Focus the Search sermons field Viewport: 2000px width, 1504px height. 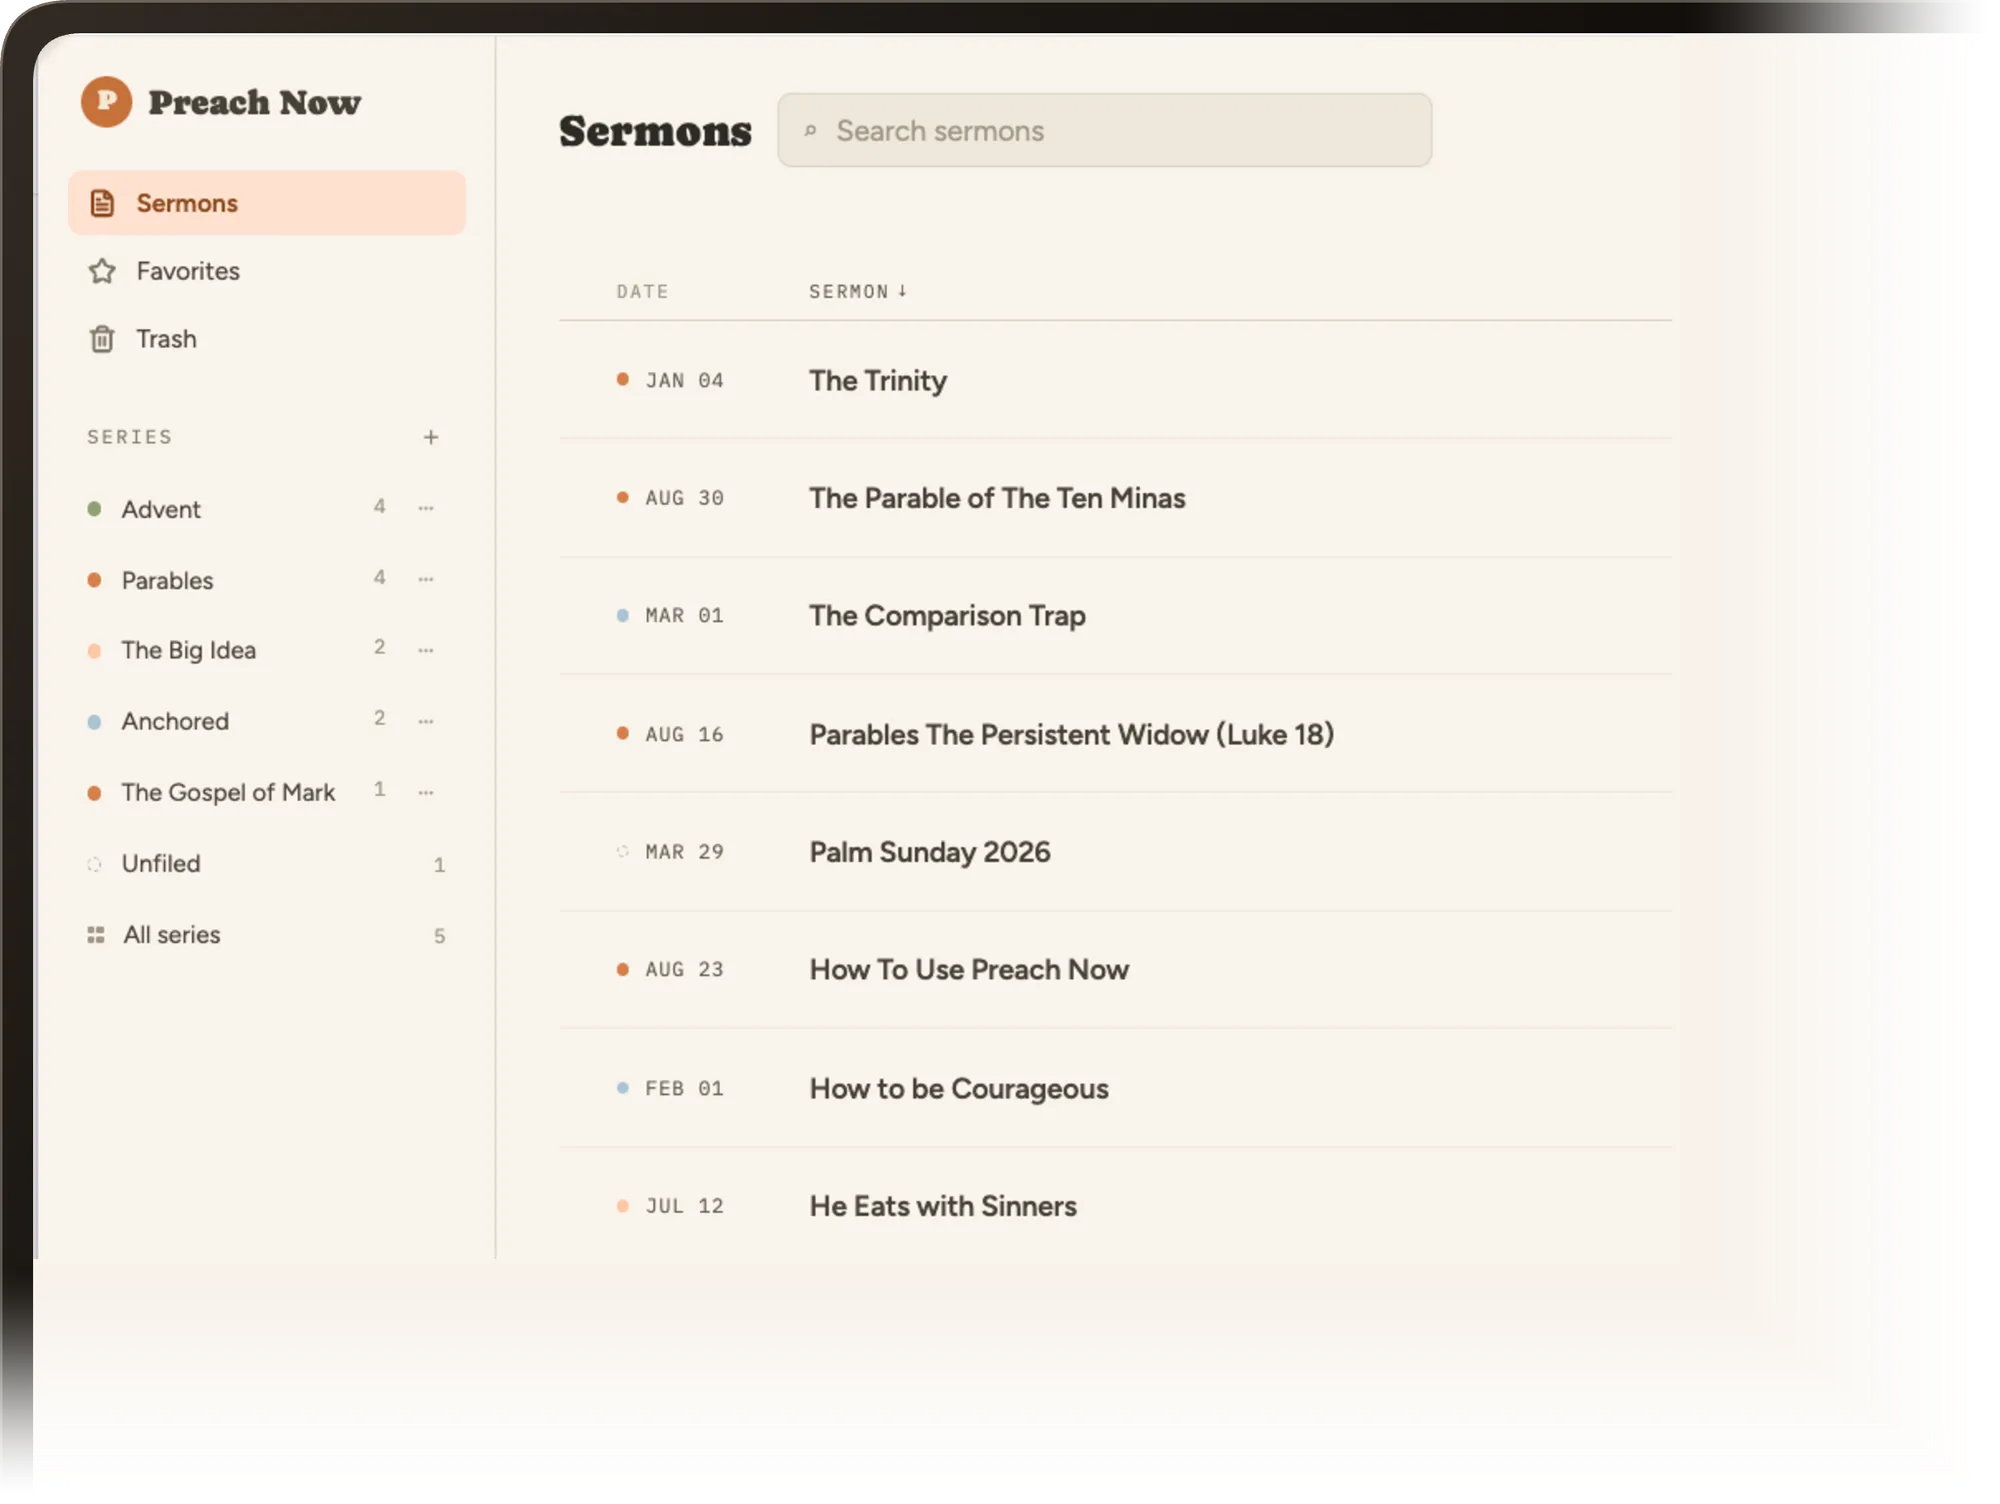[1104, 130]
